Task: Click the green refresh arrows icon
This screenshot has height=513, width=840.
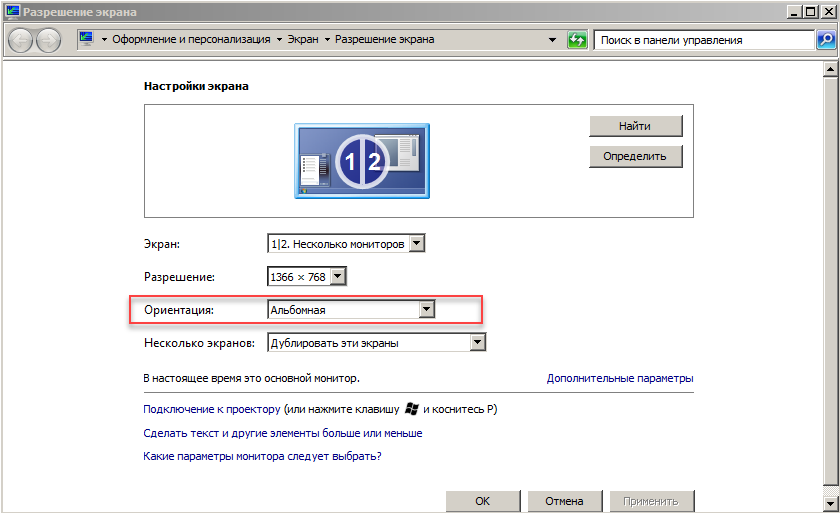Action: [577, 40]
